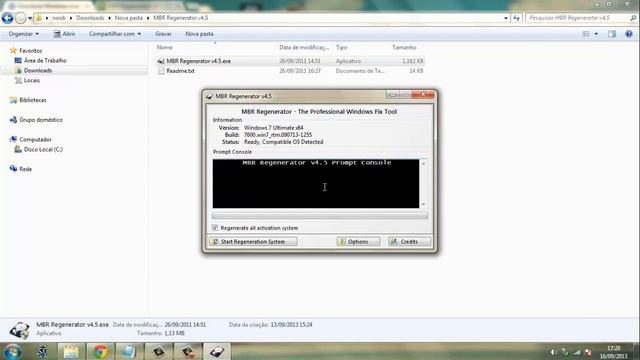Toggle the preview pane icon
The image size is (640, 360).
(x=611, y=34)
